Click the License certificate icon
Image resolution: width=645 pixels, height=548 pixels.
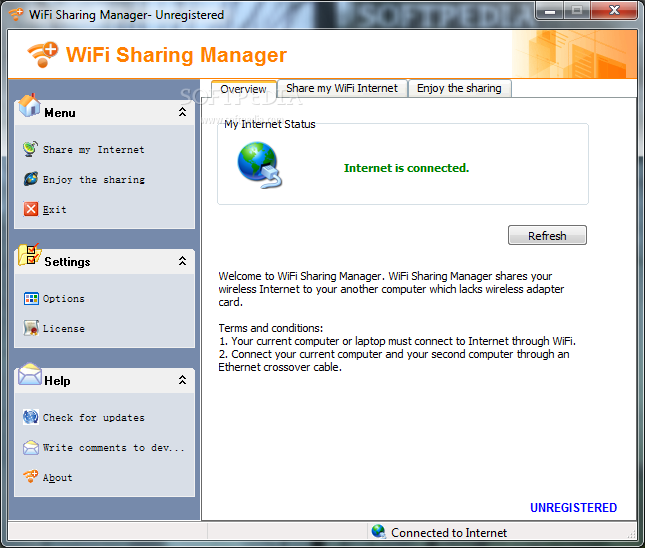pyautogui.click(x=31, y=328)
